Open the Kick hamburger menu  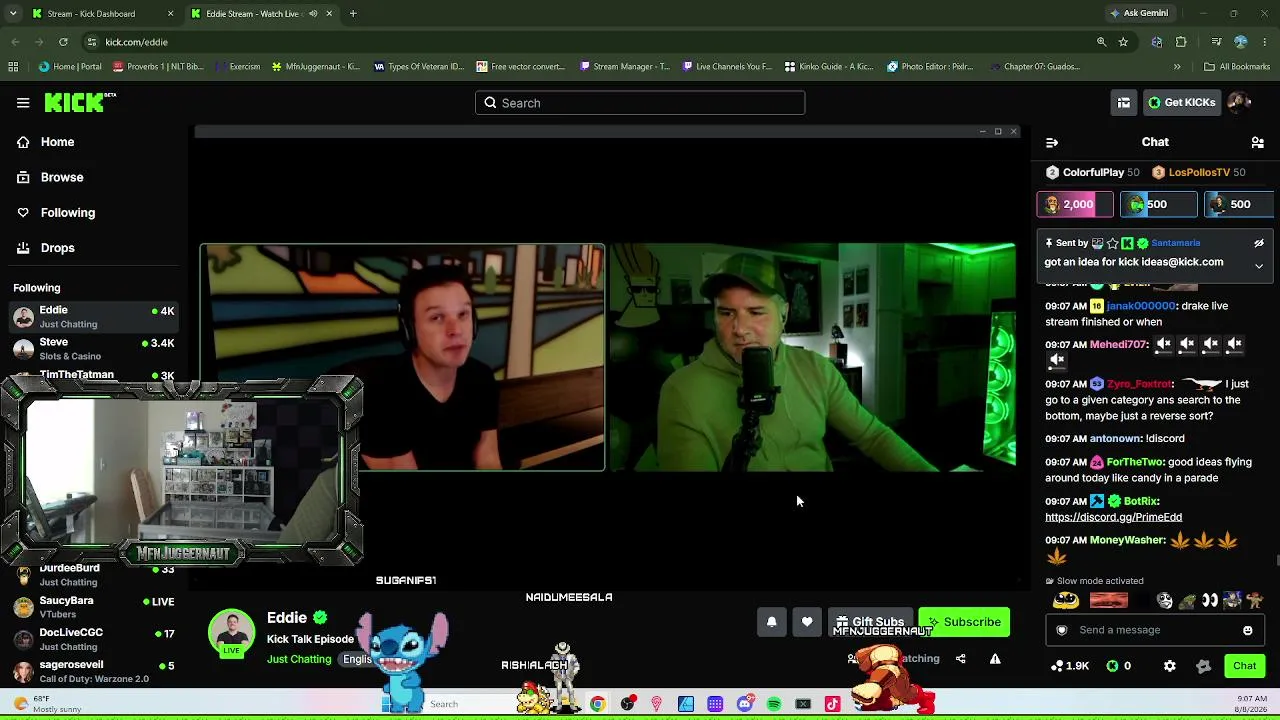(23, 103)
